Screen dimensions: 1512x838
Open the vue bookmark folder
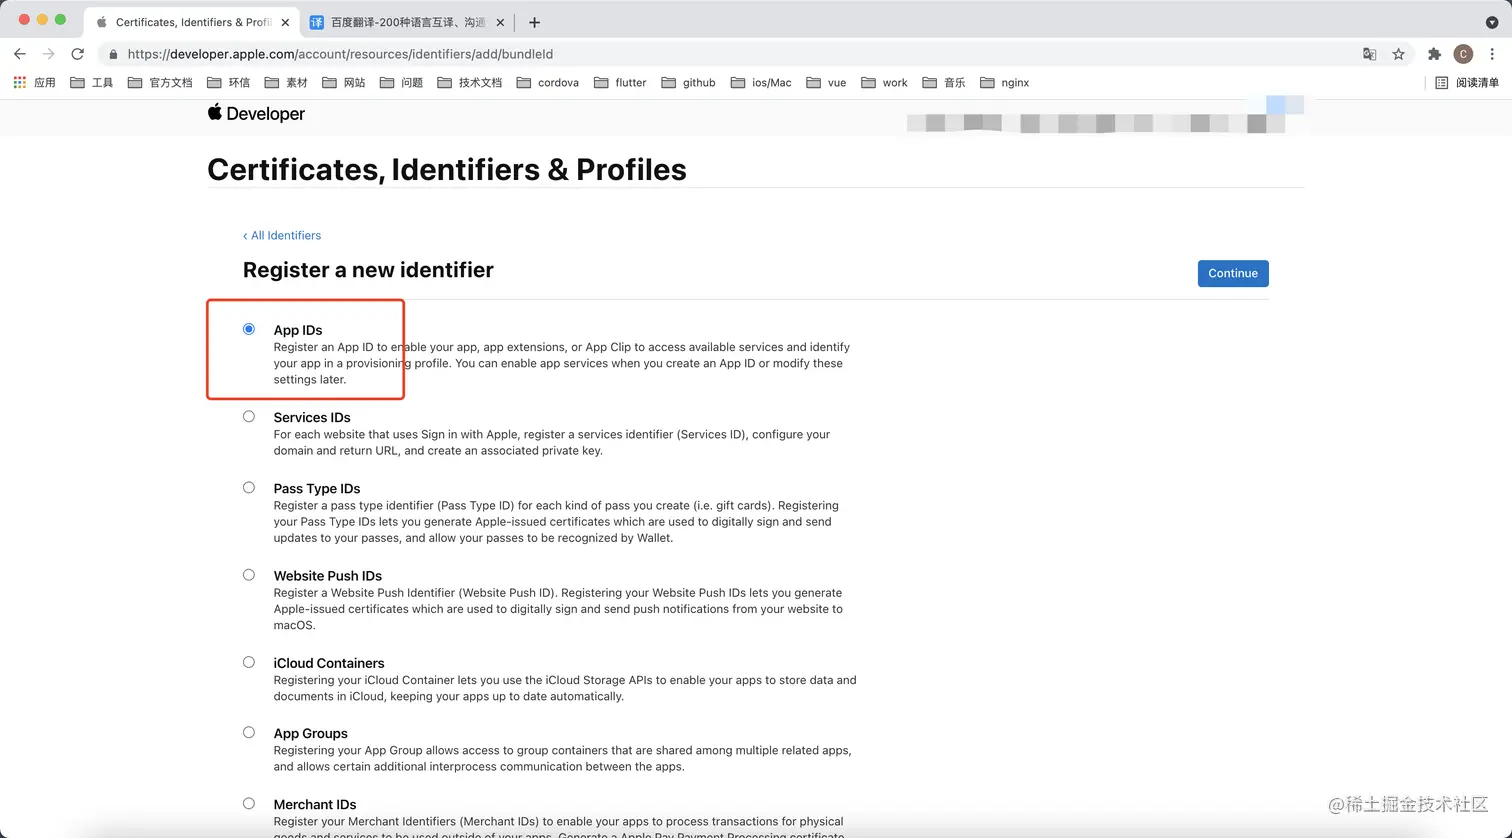pos(826,83)
